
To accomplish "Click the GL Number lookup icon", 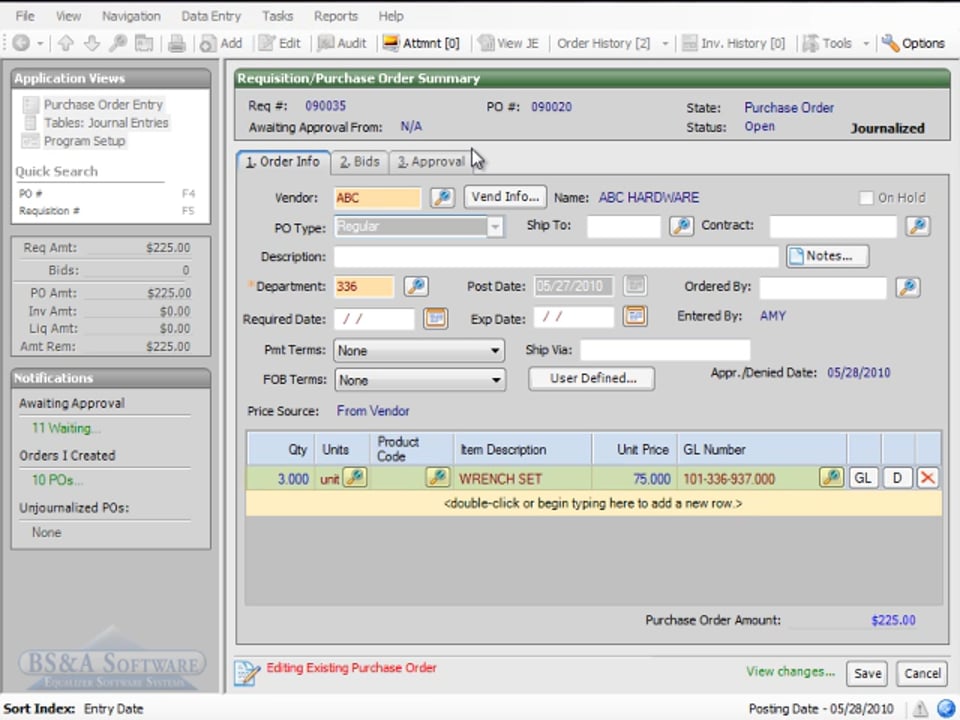I will 831,478.
